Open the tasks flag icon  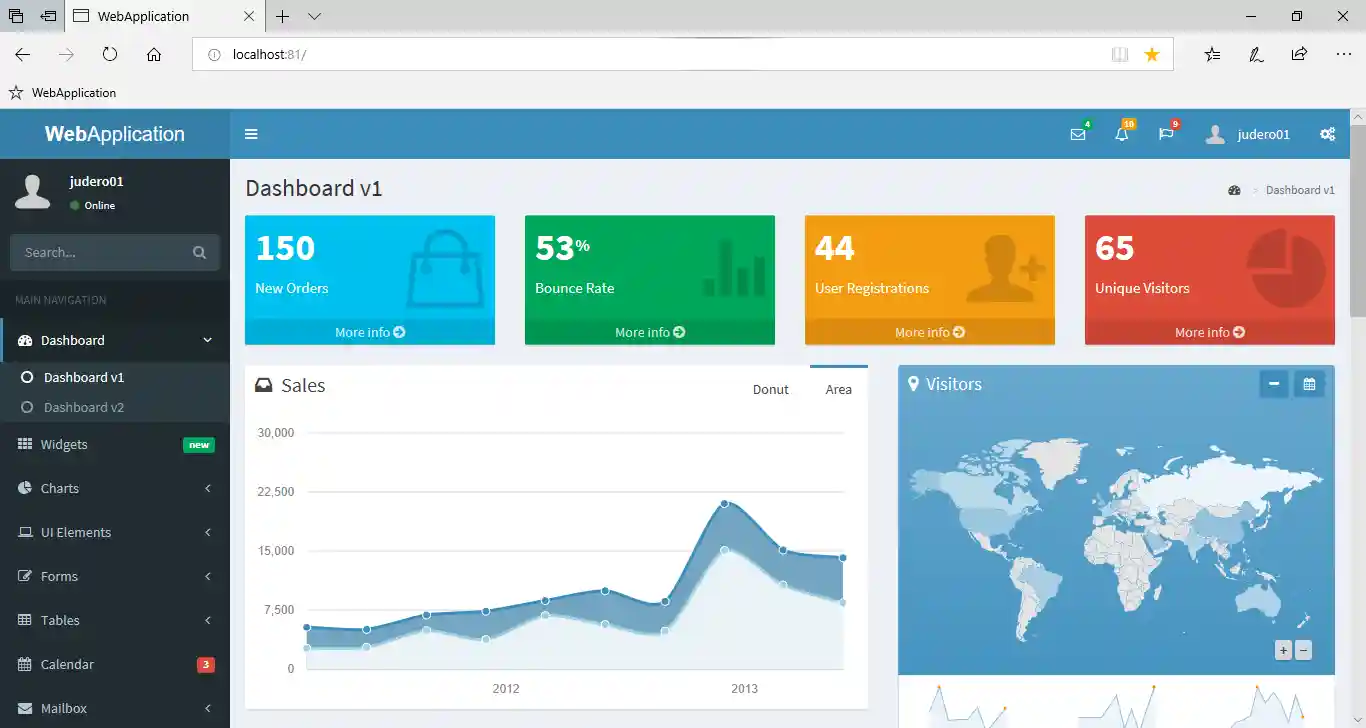(x=1166, y=134)
